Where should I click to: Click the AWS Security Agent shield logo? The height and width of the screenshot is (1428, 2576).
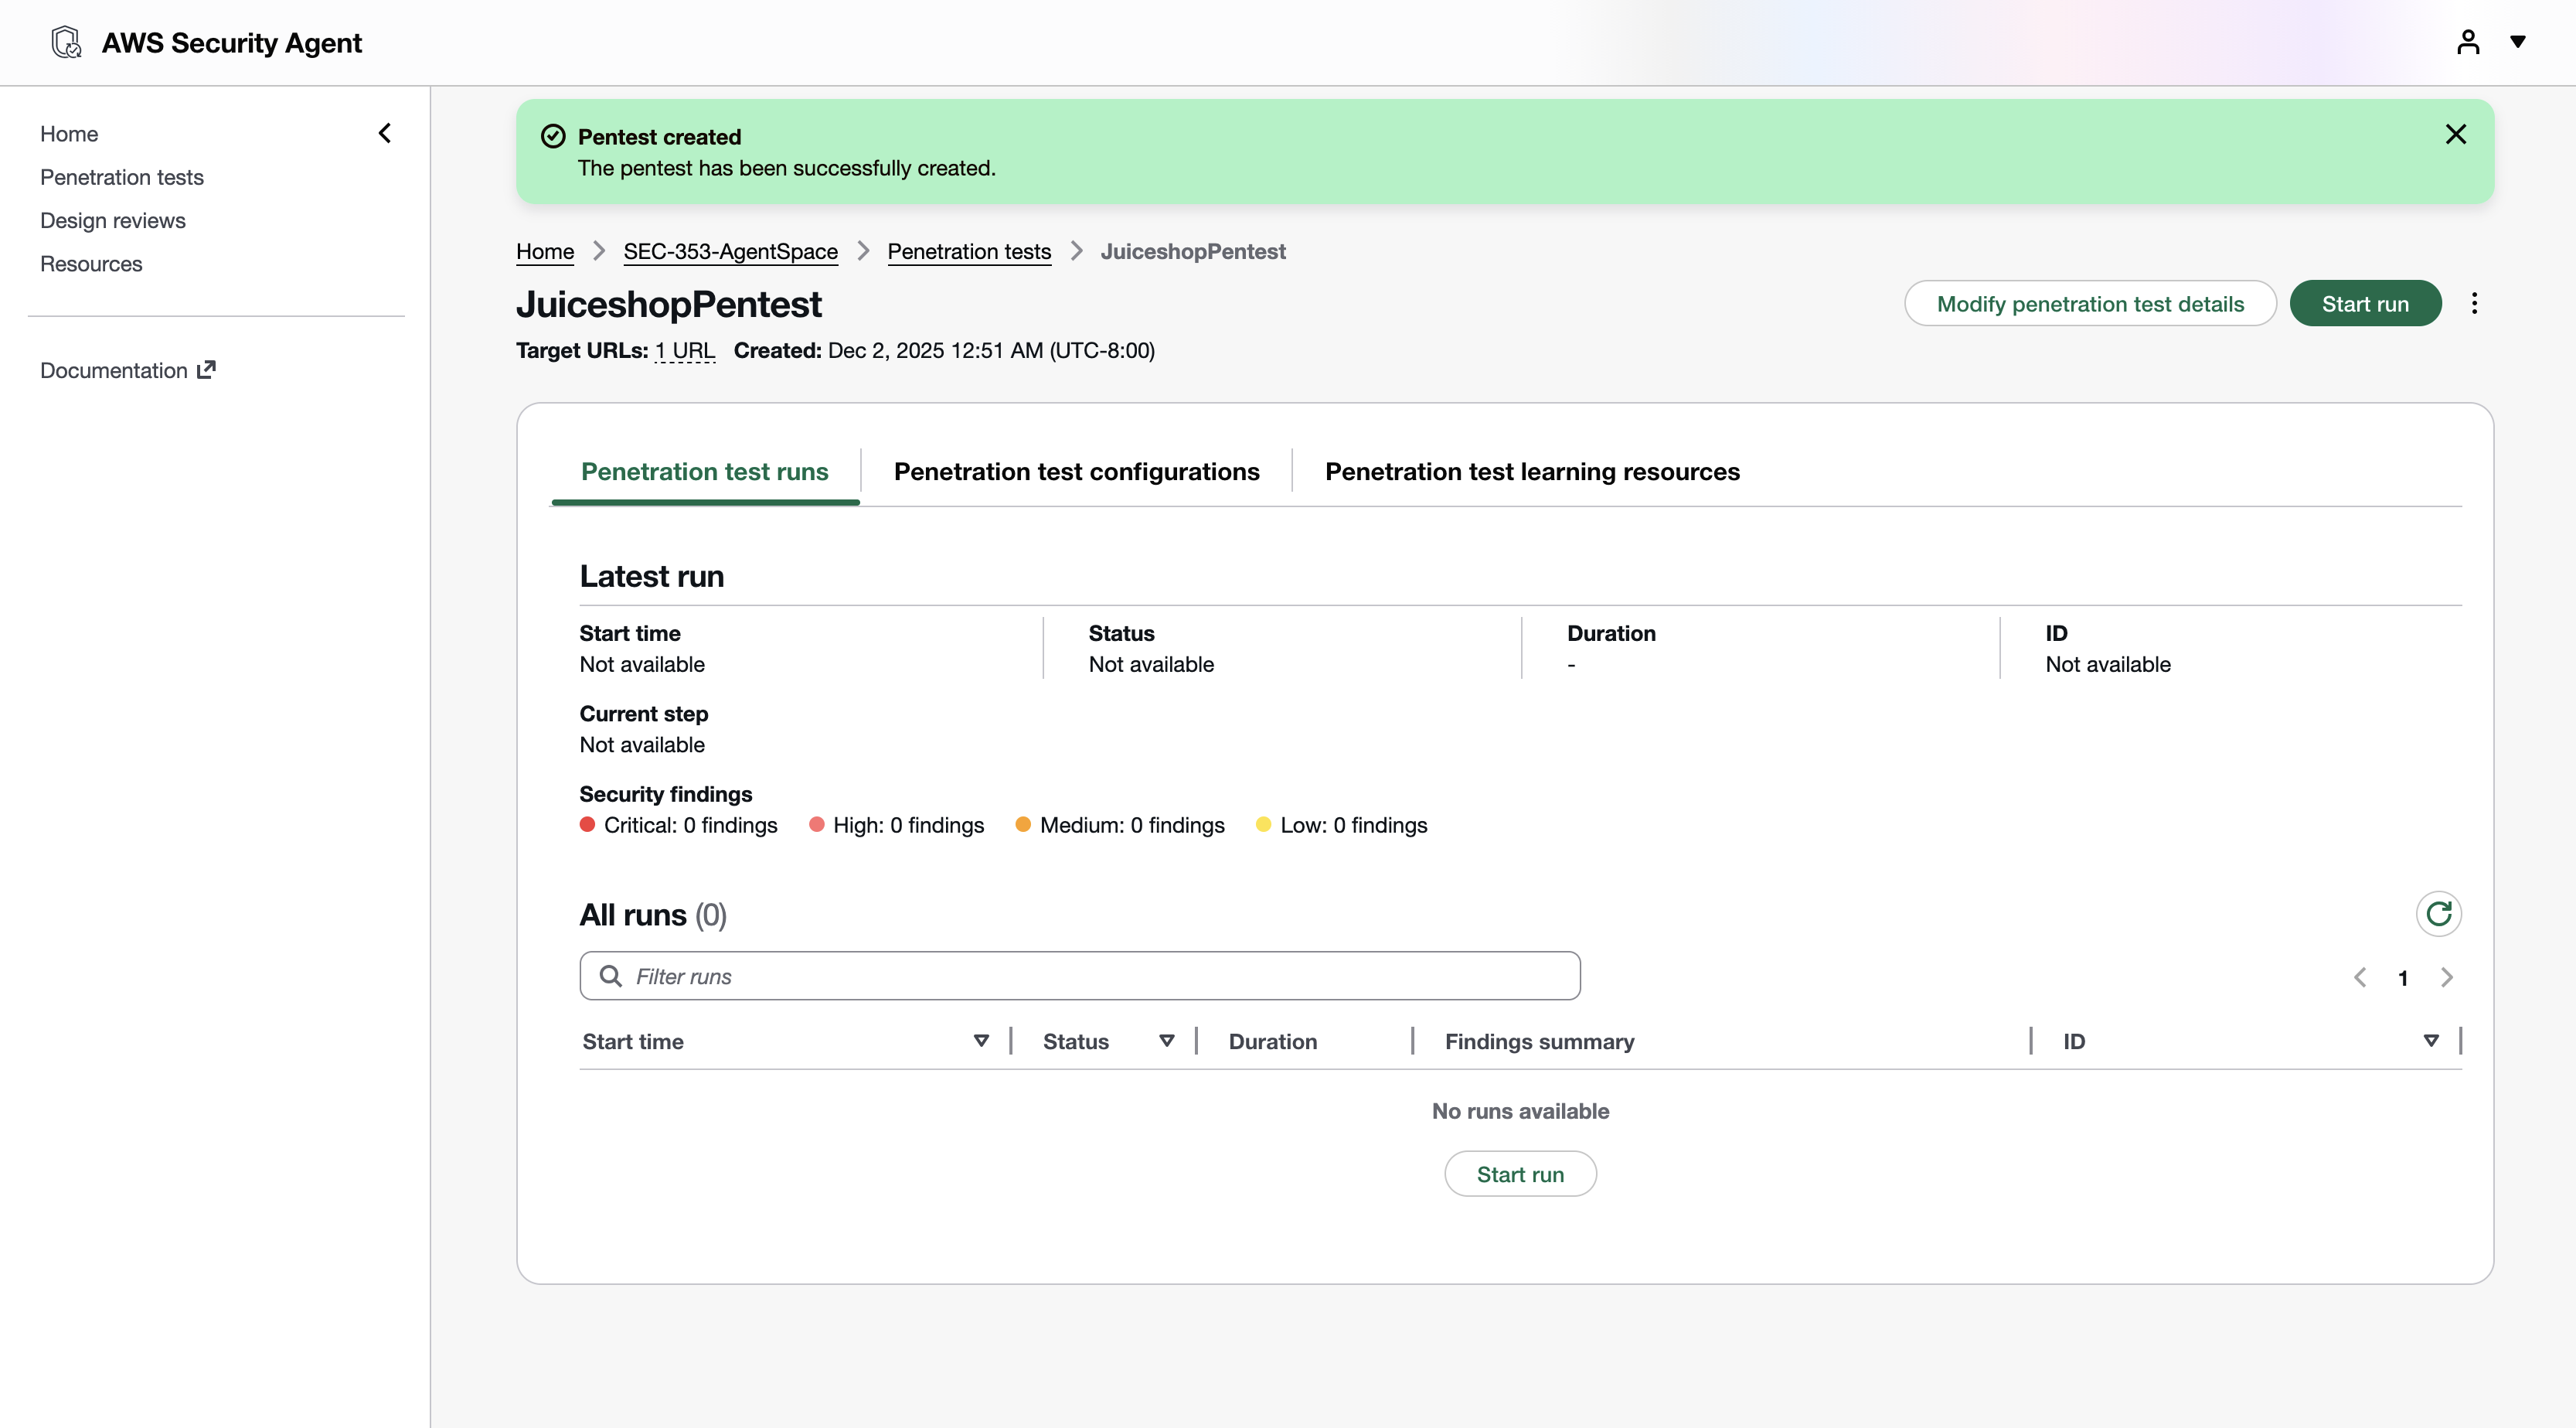66,42
